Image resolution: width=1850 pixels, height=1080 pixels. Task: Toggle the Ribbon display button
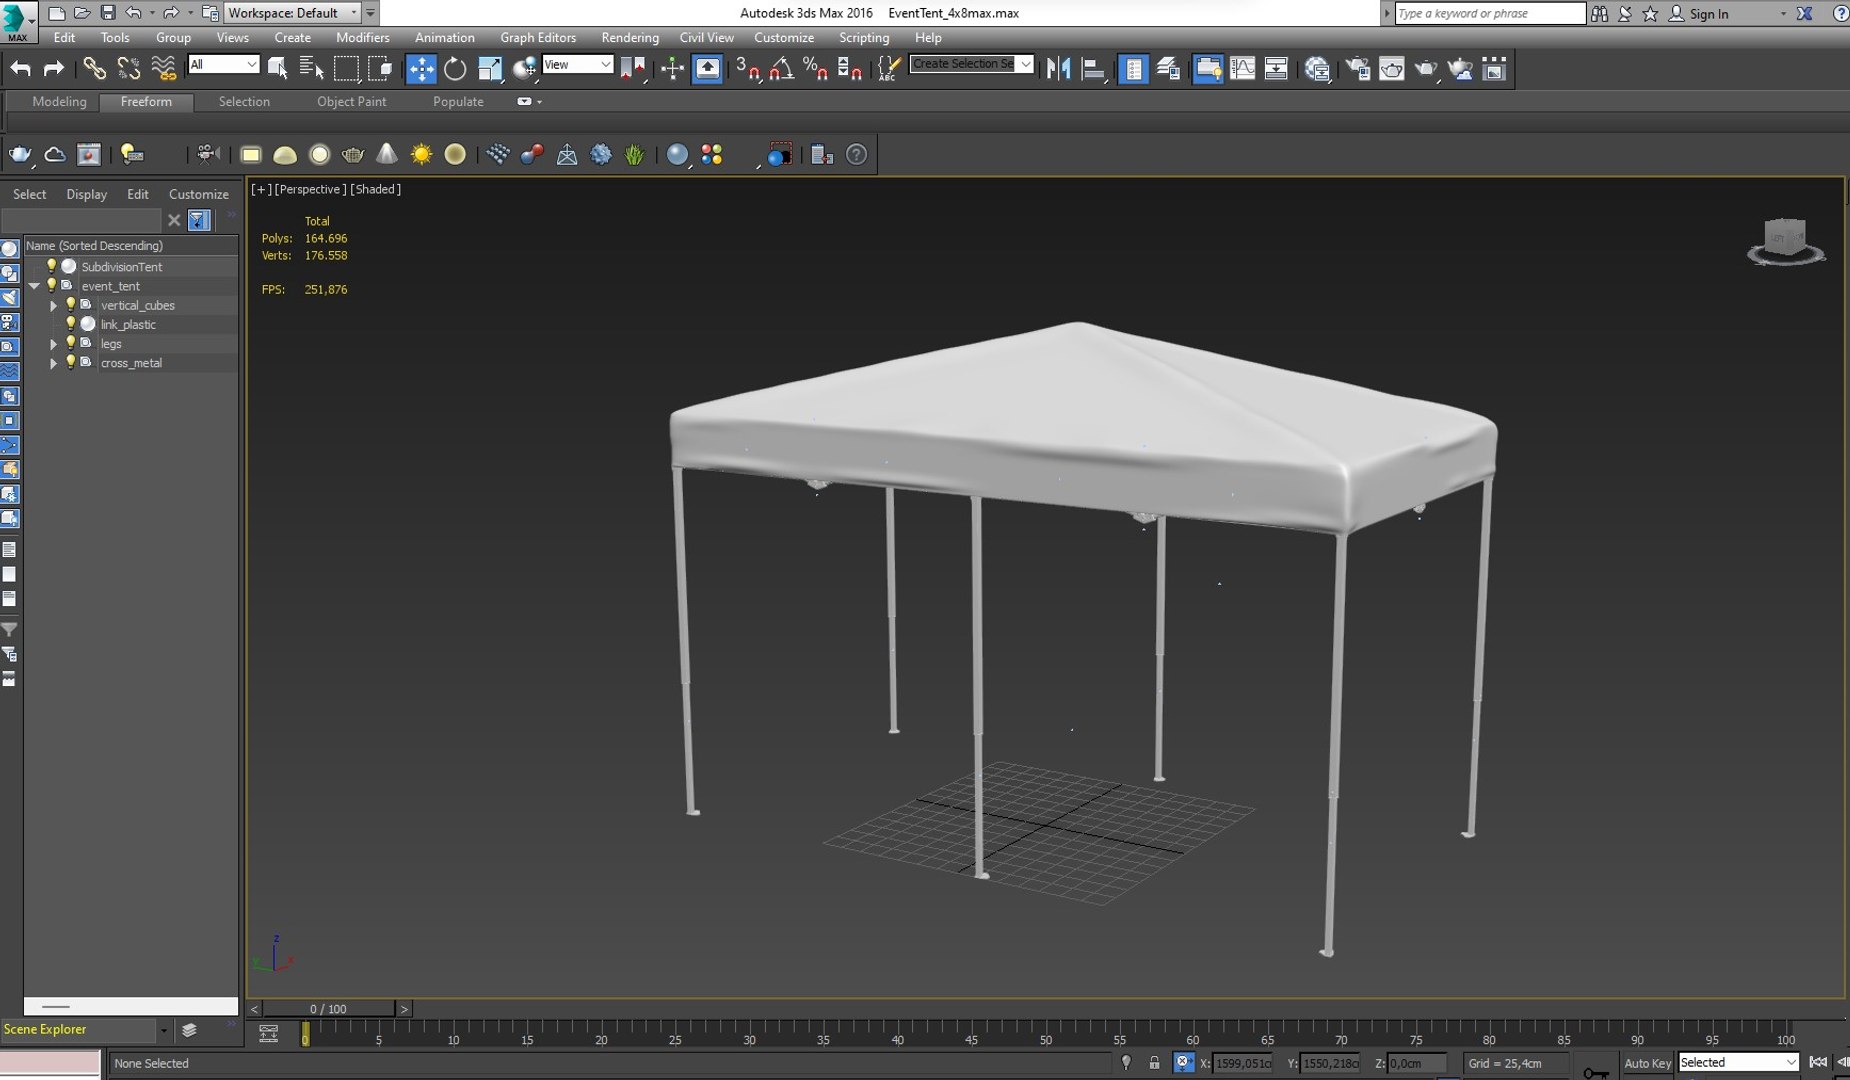(x=1208, y=68)
